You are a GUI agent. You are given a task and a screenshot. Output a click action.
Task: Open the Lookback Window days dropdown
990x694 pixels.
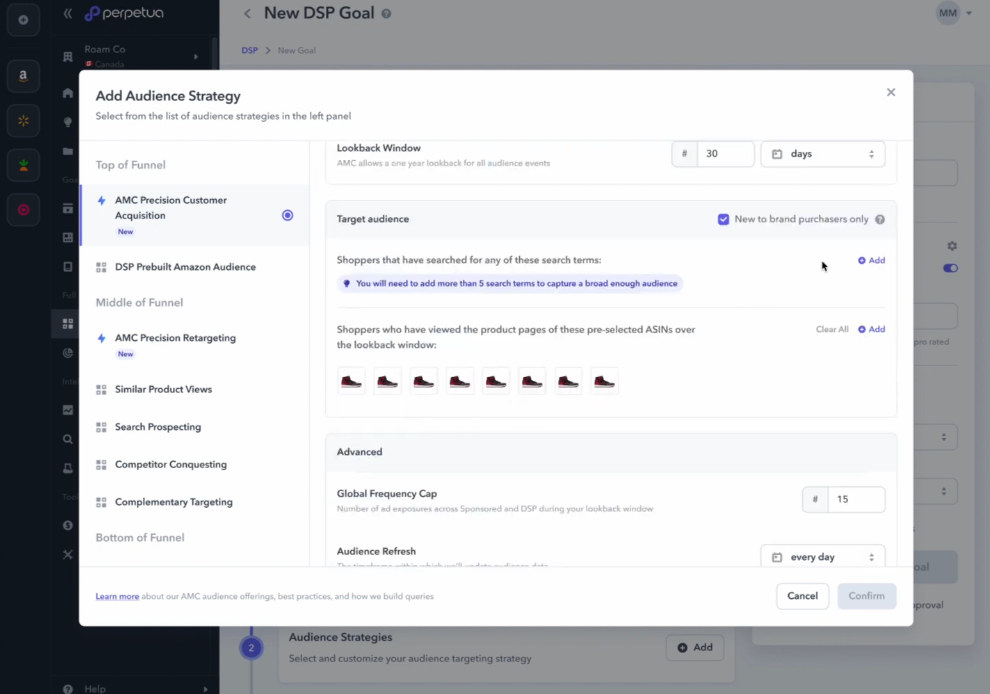point(823,154)
